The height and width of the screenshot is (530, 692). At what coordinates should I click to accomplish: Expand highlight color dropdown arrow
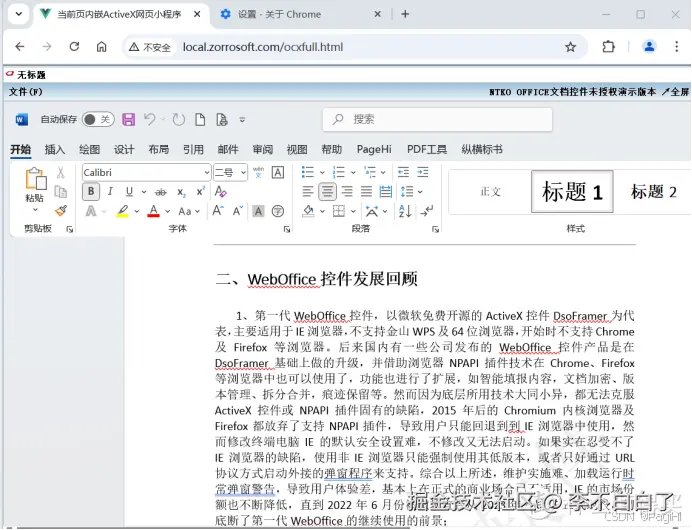coord(137,211)
